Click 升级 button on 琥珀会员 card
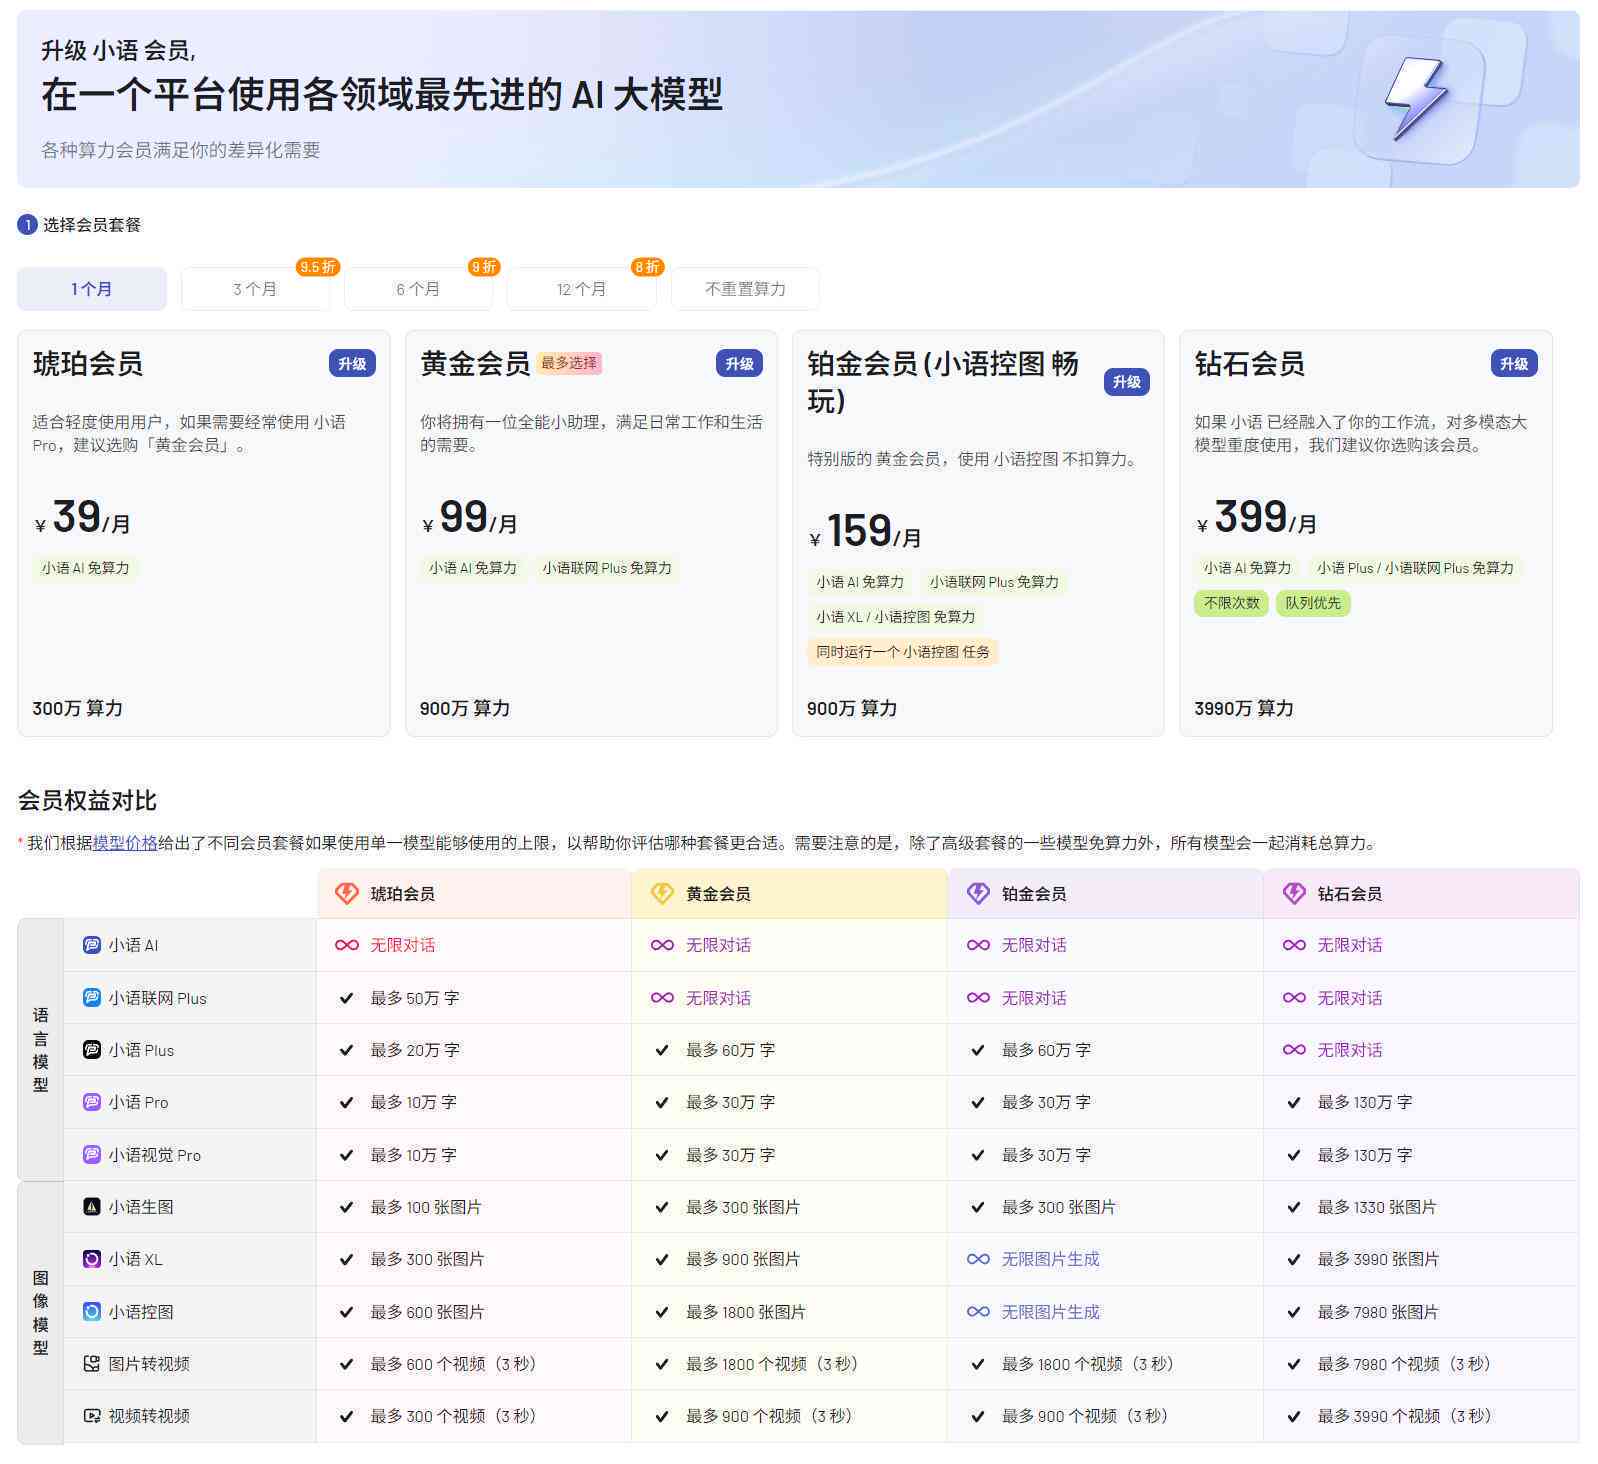The height and width of the screenshot is (1464, 1598). click(x=352, y=363)
